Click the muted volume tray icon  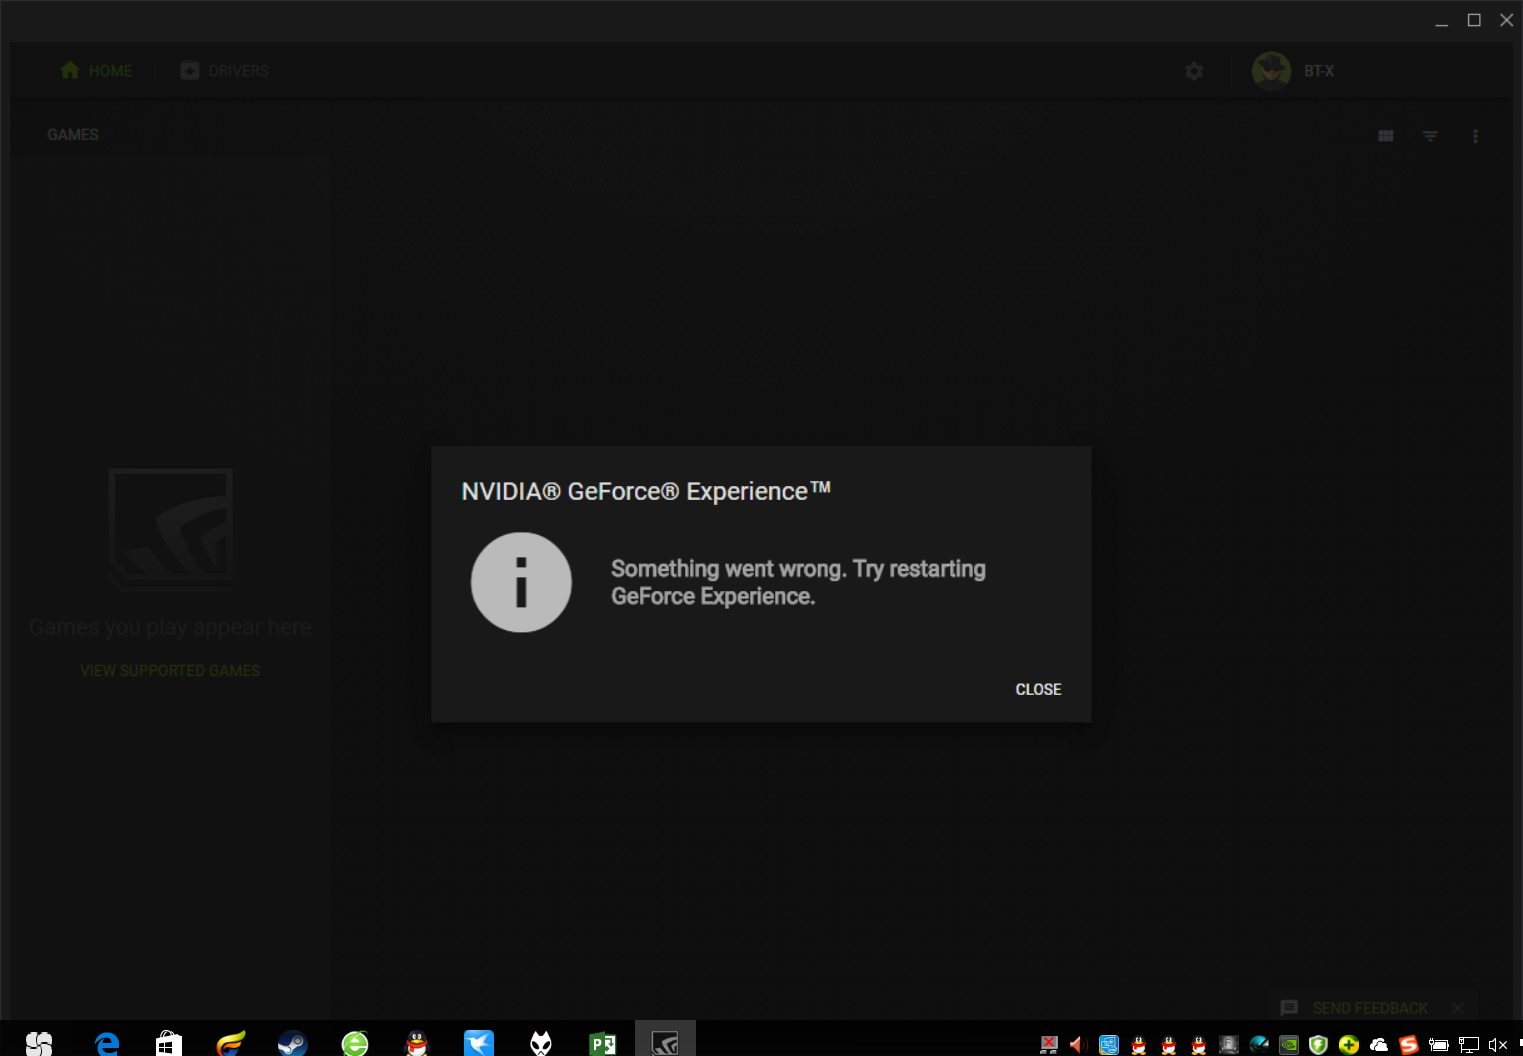tap(1497, 1045)
